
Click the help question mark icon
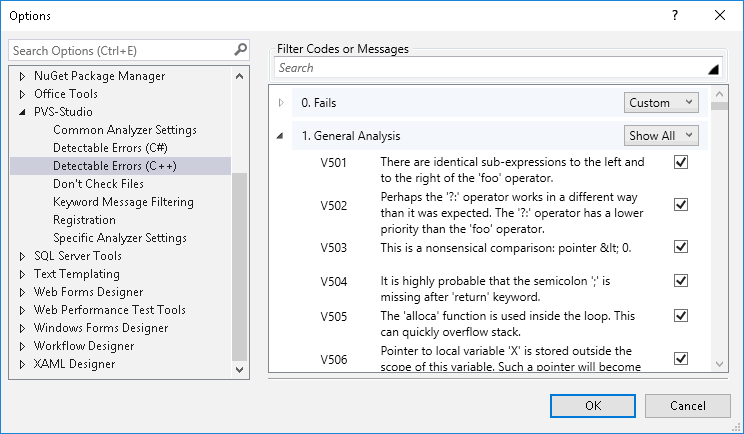(675, 16)
